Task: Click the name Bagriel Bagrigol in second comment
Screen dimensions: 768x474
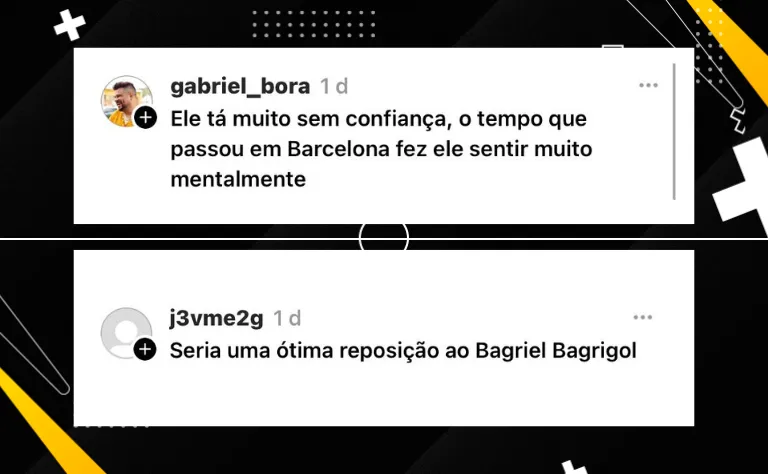Action: pyautogui.click(x=556, y=351)
